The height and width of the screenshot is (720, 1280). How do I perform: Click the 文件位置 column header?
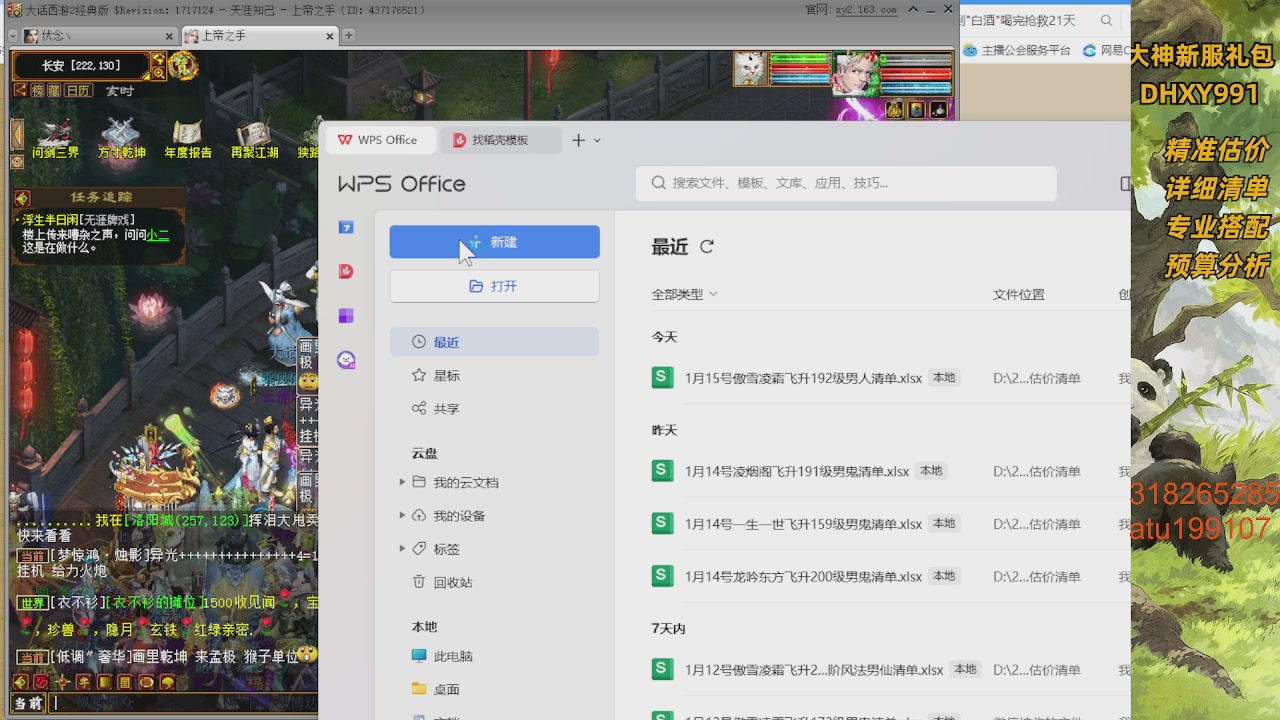click(1019, 294)
